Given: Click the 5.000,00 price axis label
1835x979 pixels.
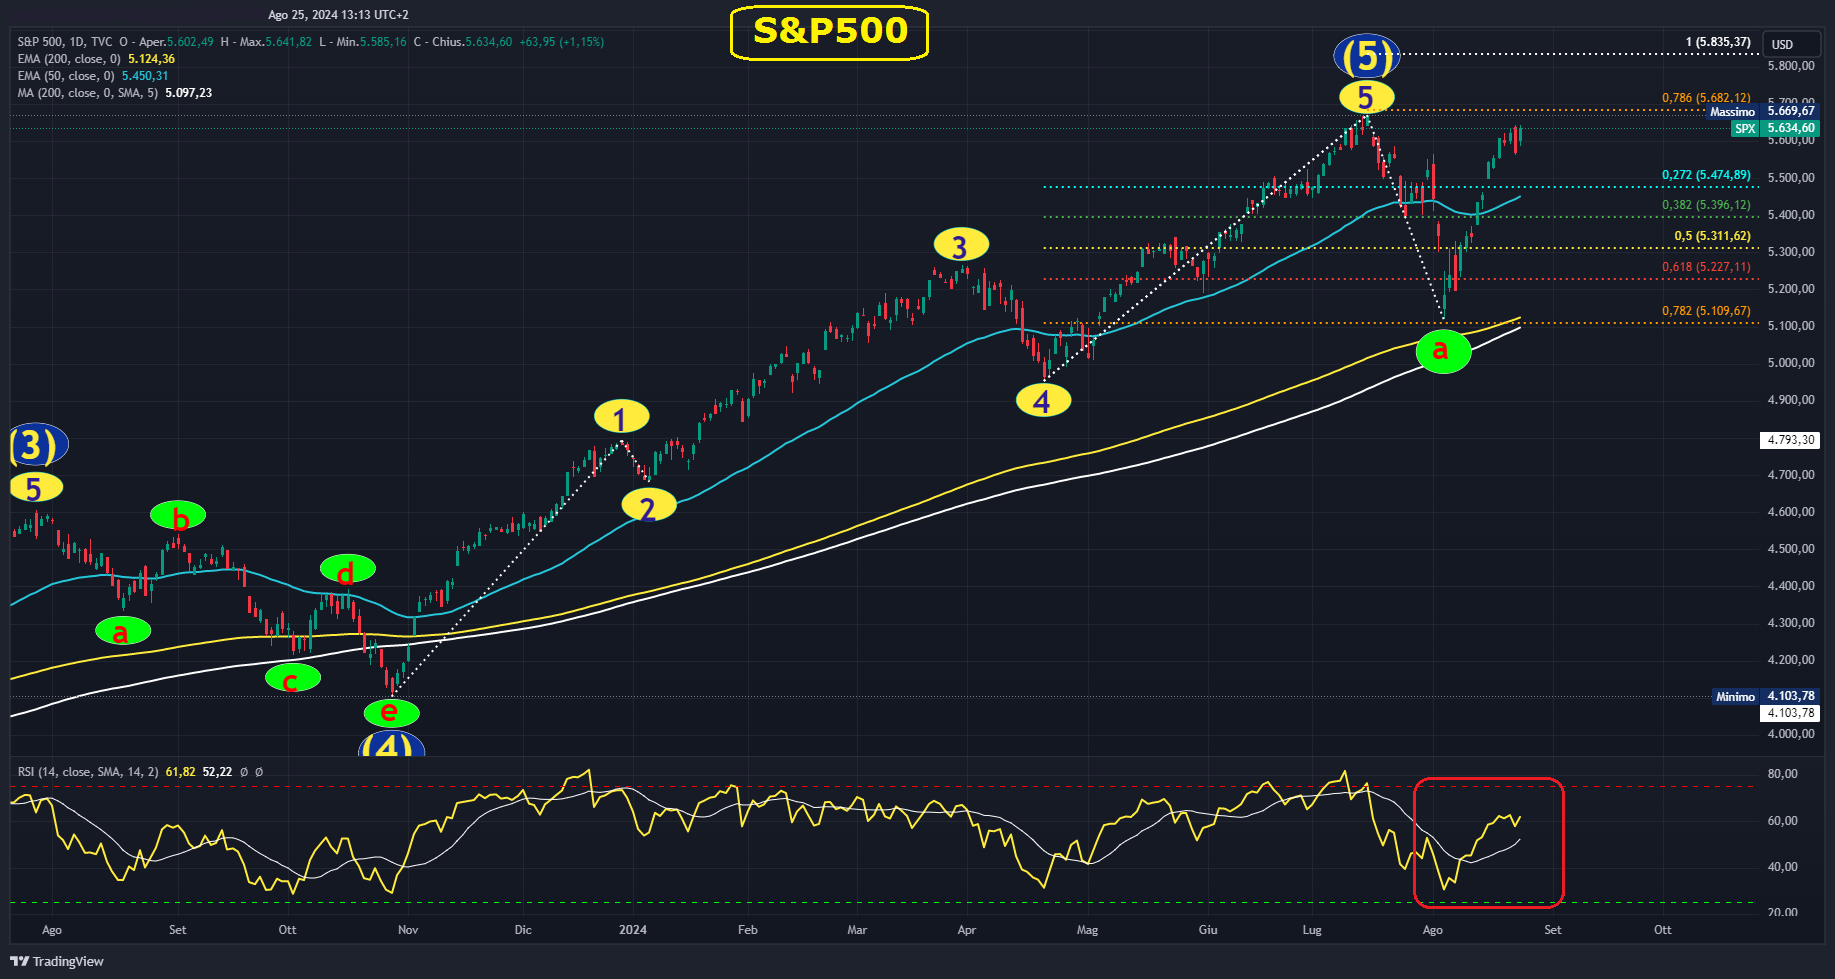Looking at the screenshot, I should (x=1791, y=363).
